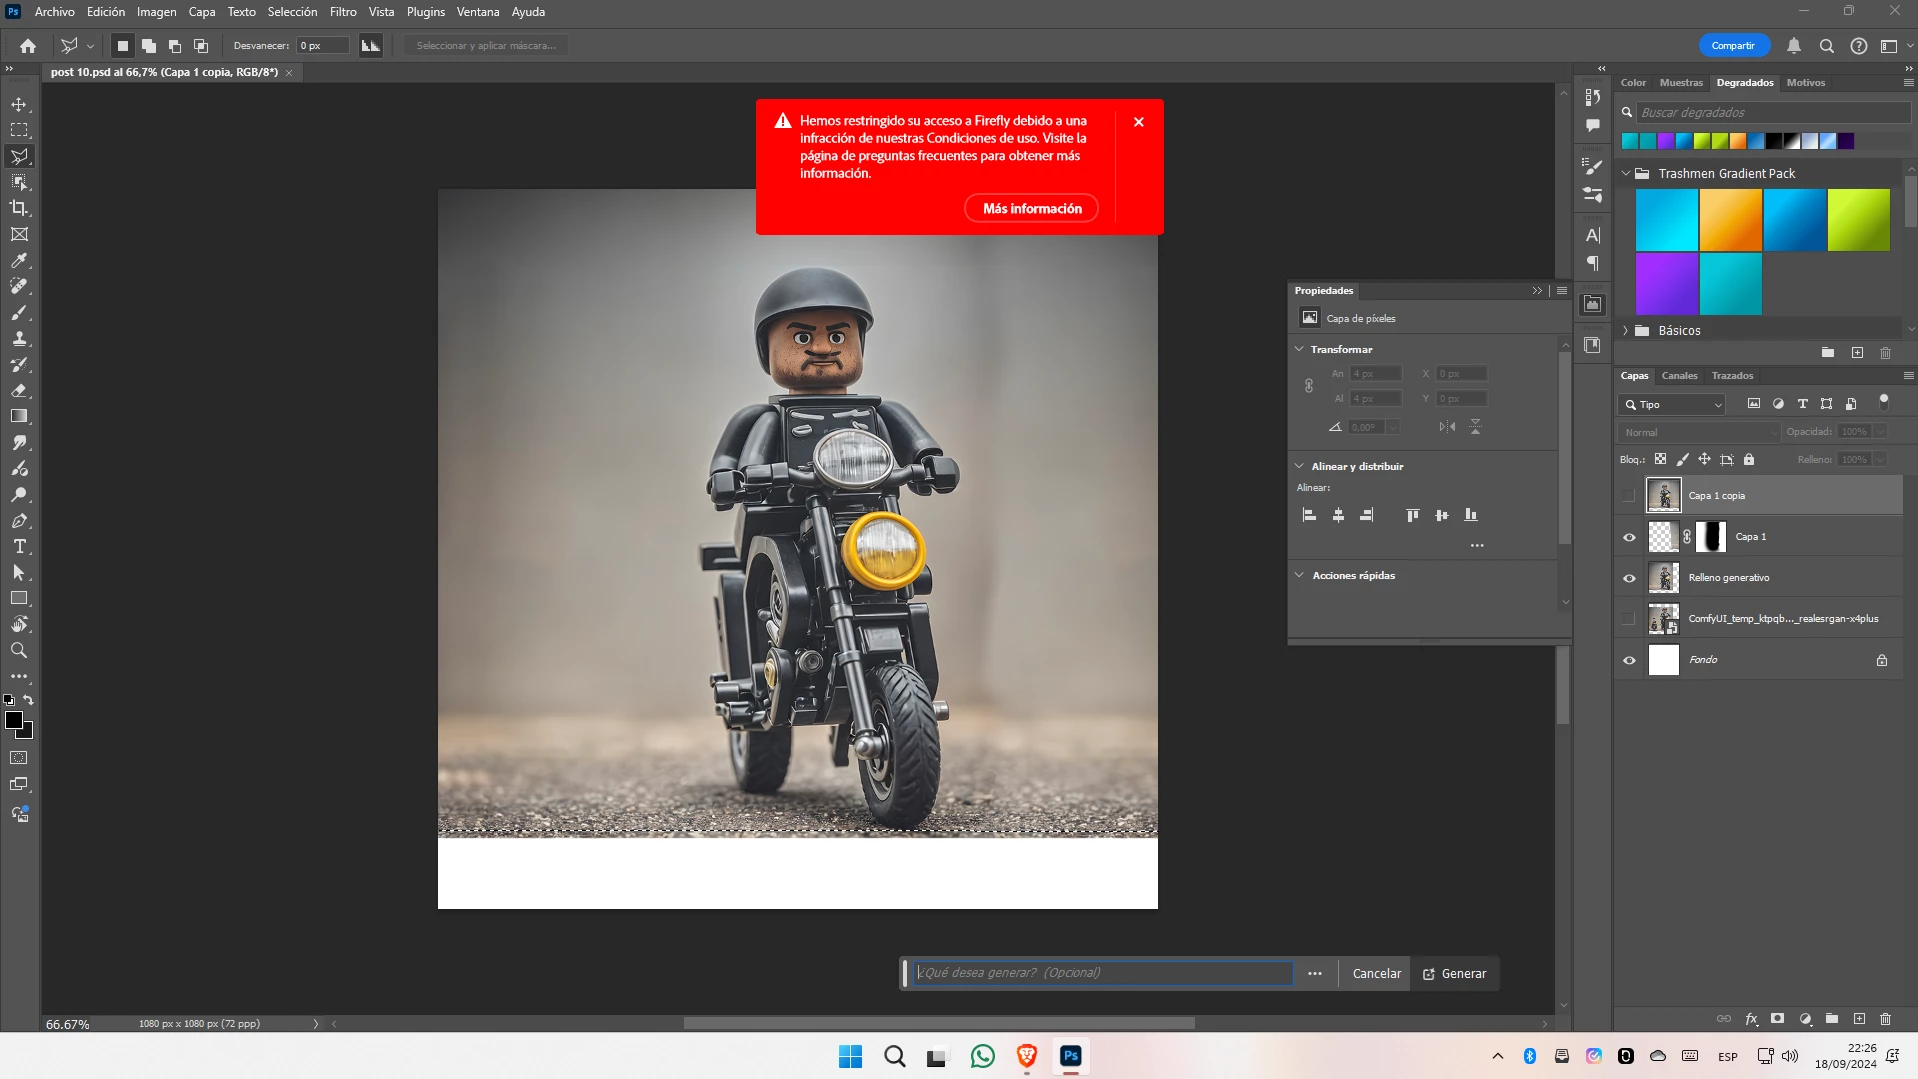The width and height of the screenshot is (1918, 1079).
Task: Open the Archivo menu
Action: tap(54, 12)
